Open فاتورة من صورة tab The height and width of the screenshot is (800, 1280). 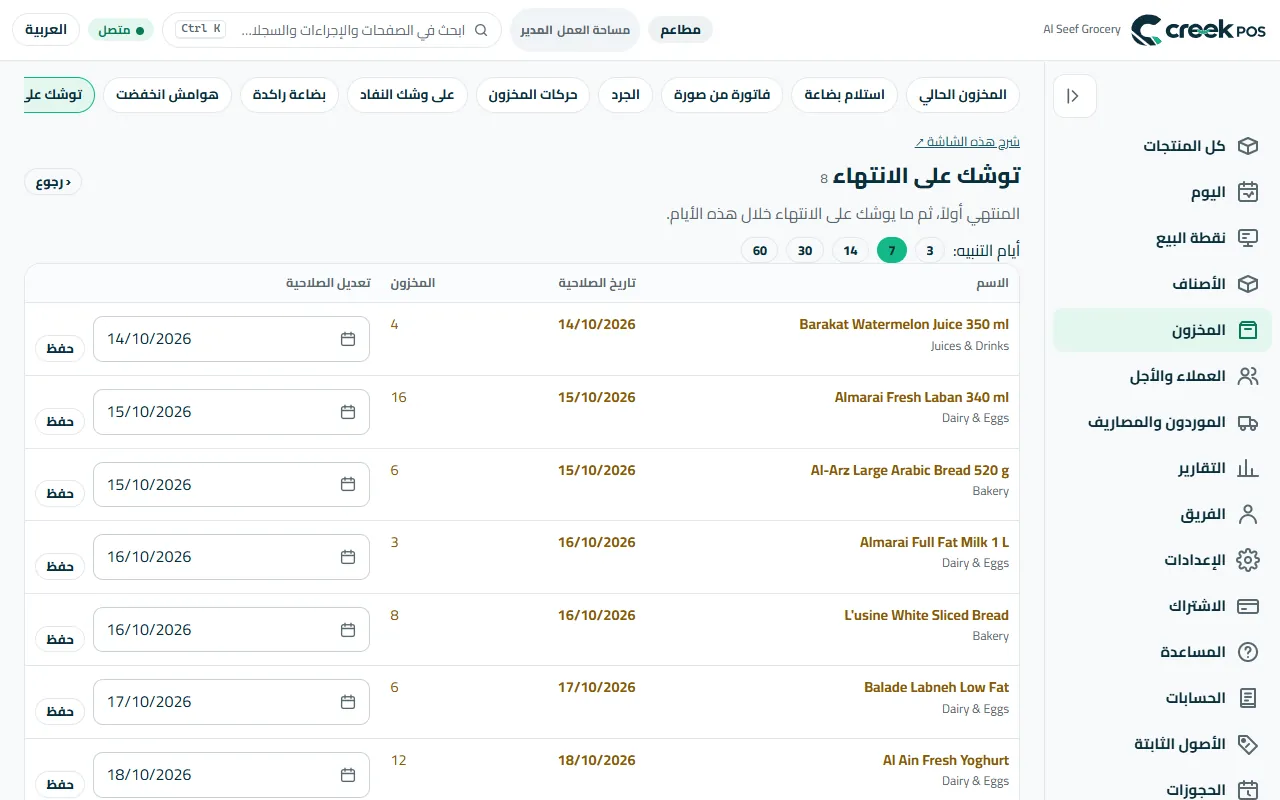[x=722, y=95]
